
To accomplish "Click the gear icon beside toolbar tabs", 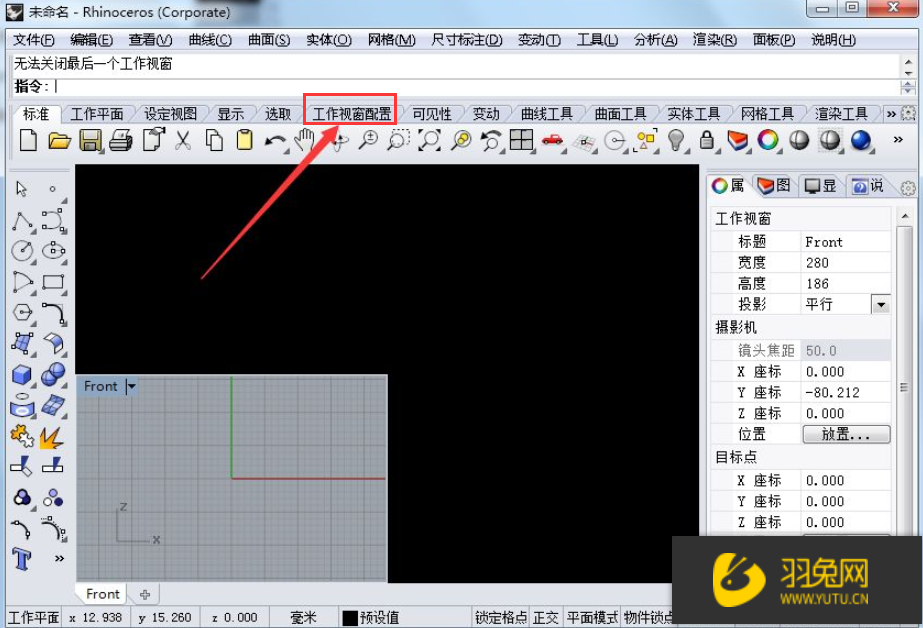I will click(x=908, y=113).
